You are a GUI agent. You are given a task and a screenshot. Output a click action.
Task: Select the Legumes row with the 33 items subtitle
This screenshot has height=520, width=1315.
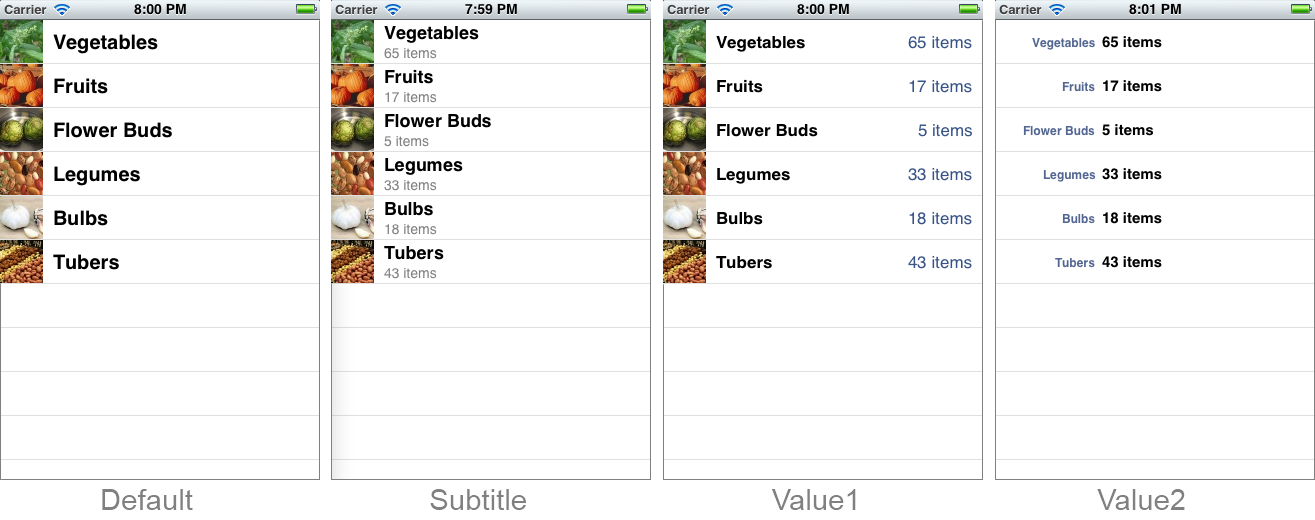point(491,174)
